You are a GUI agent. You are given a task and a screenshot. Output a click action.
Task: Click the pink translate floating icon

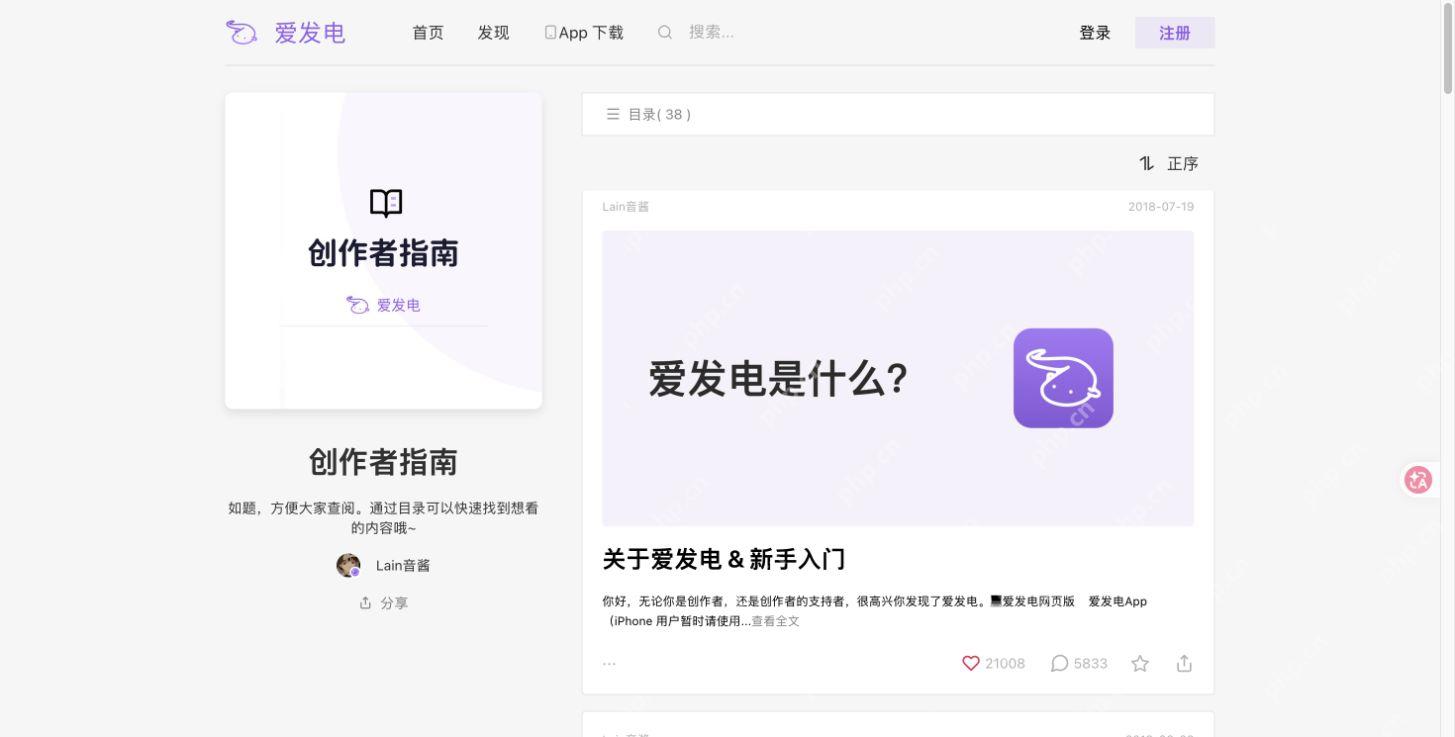coord(1418,480)
